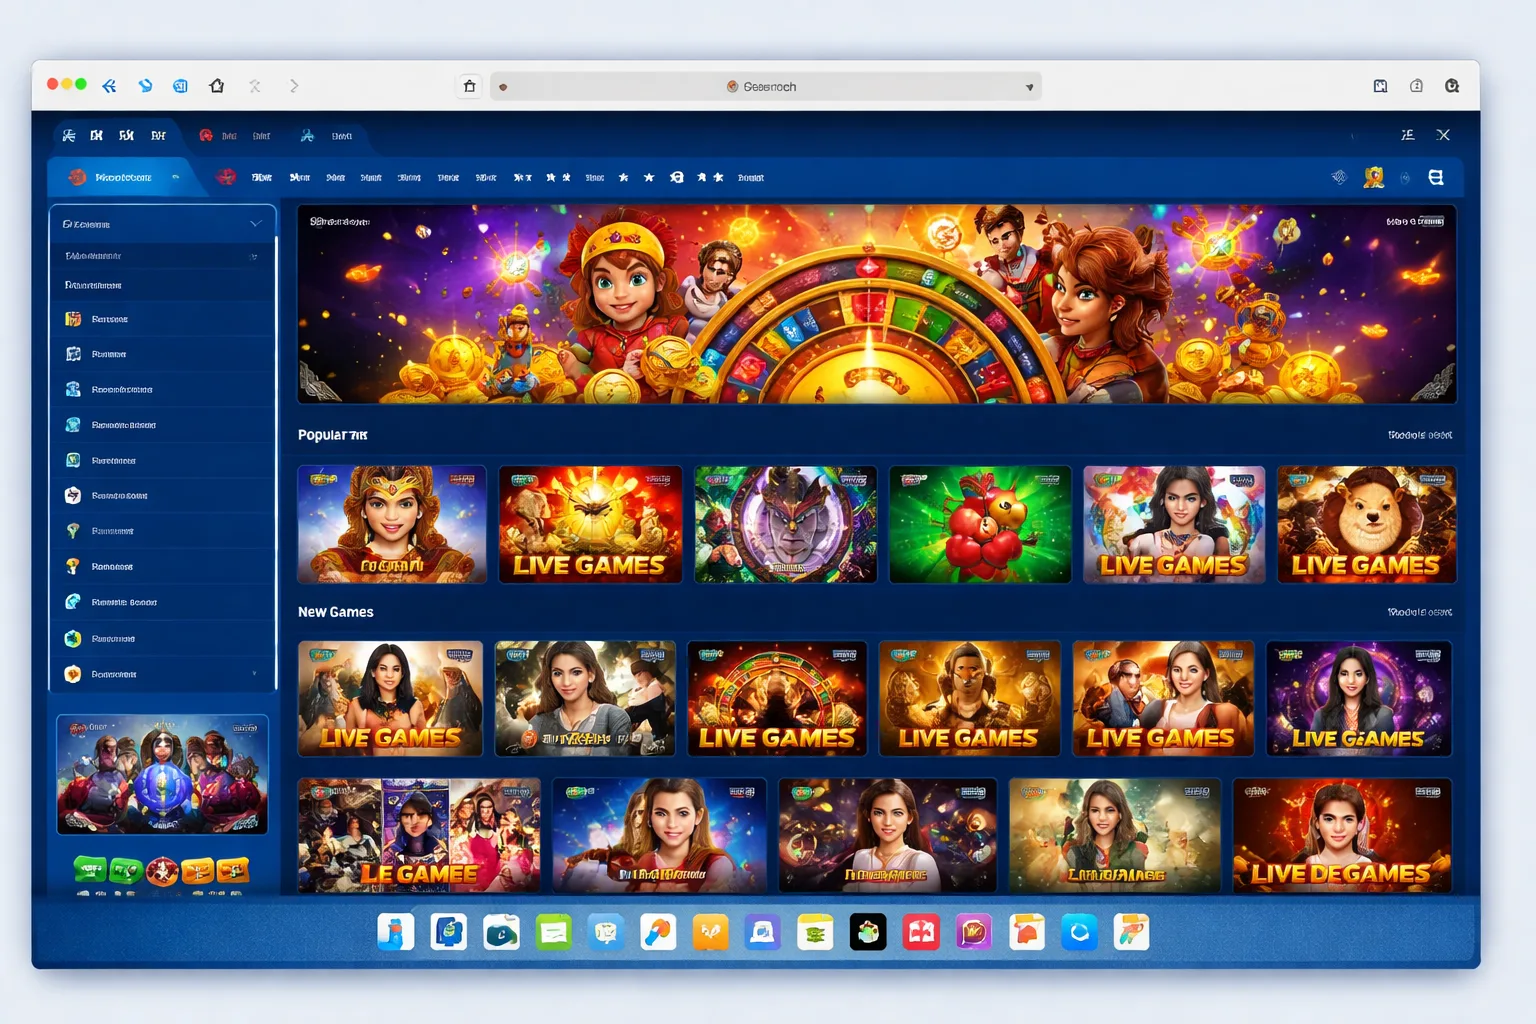Launch the purple dock app icon

coord(974,932)
